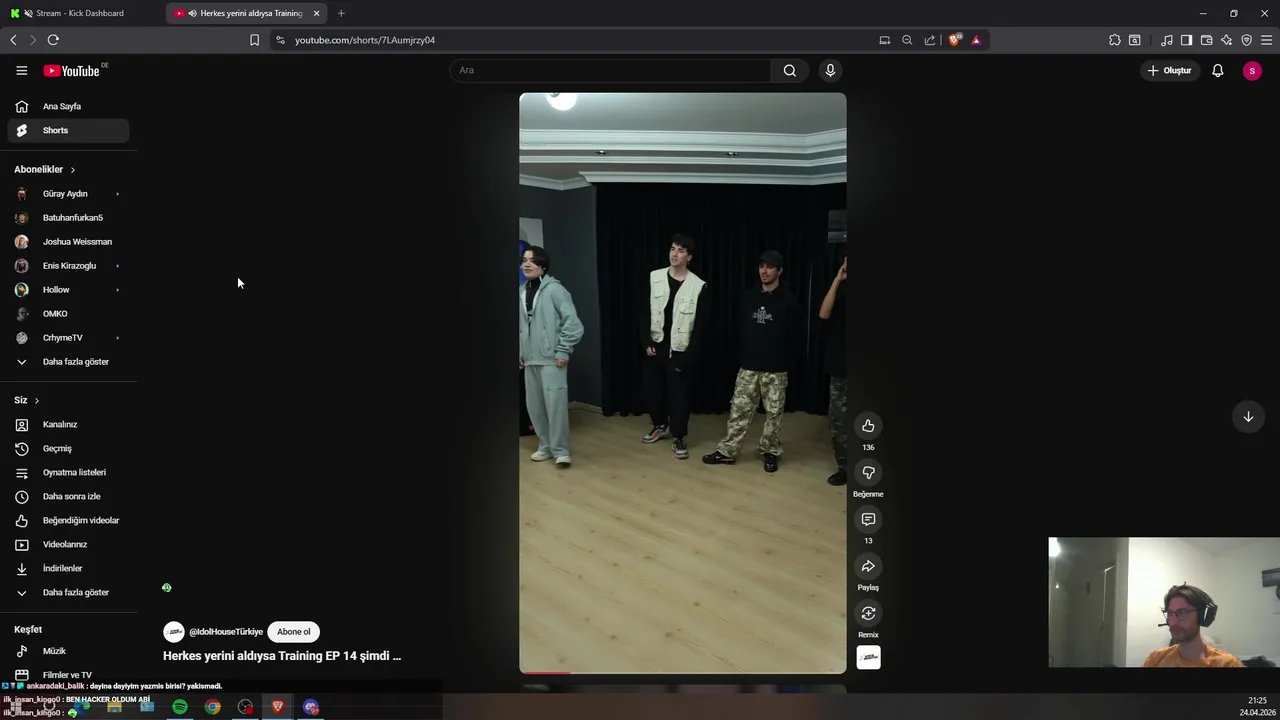Expand Abonelikler section chevron

coord(72,170)
